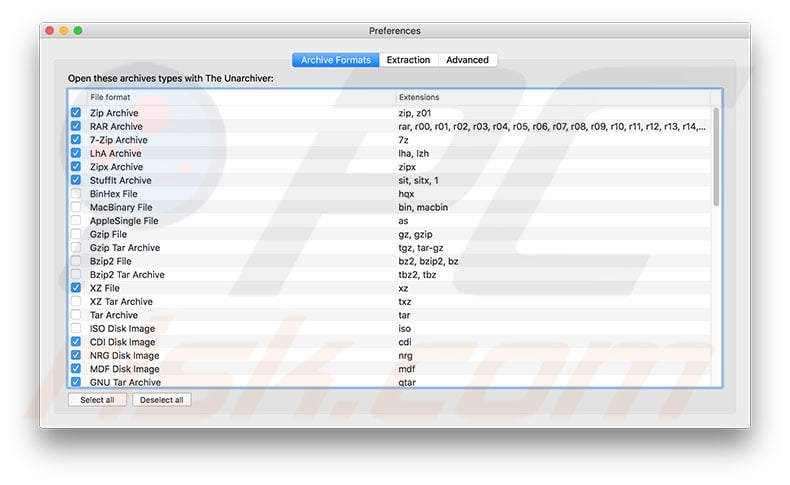Select the MDF Disk Image row name

(124, 369)
